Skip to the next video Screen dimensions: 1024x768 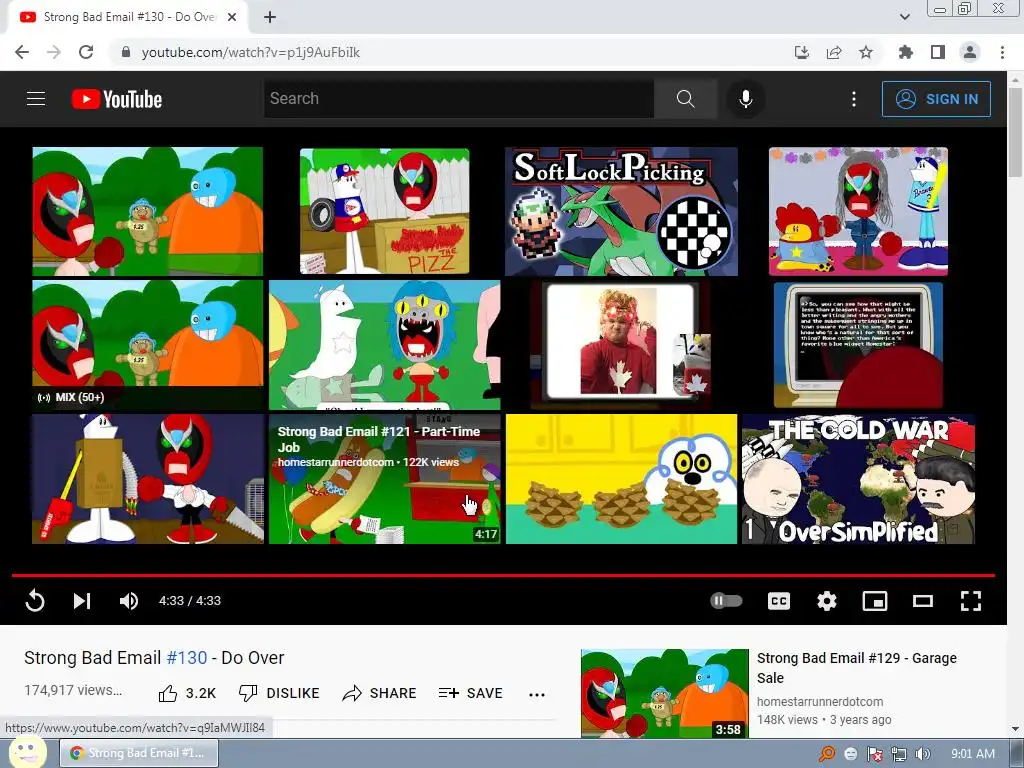[82, 601]
